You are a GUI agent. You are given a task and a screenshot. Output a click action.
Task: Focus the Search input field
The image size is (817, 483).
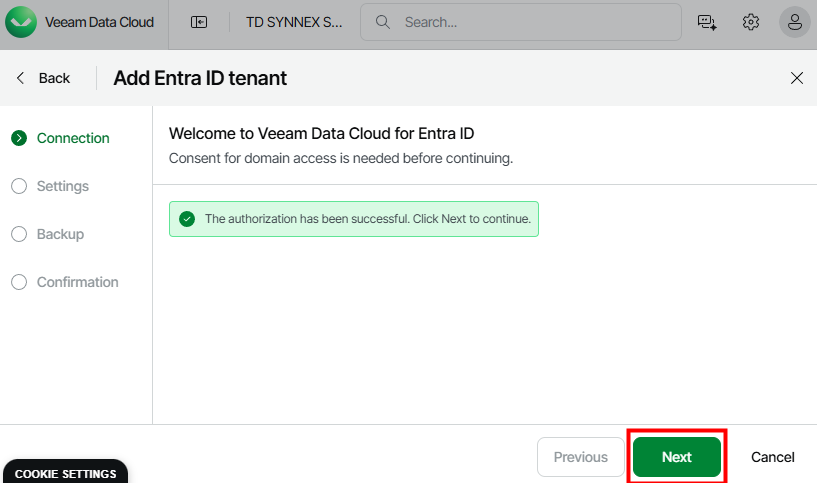point(530,22)
